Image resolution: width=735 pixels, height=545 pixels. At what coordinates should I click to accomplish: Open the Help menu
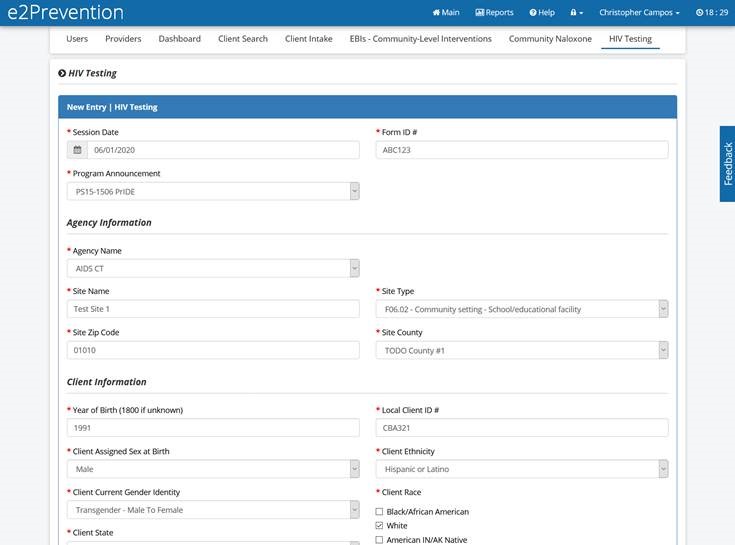pyautogui.click(x=541, y=13)
